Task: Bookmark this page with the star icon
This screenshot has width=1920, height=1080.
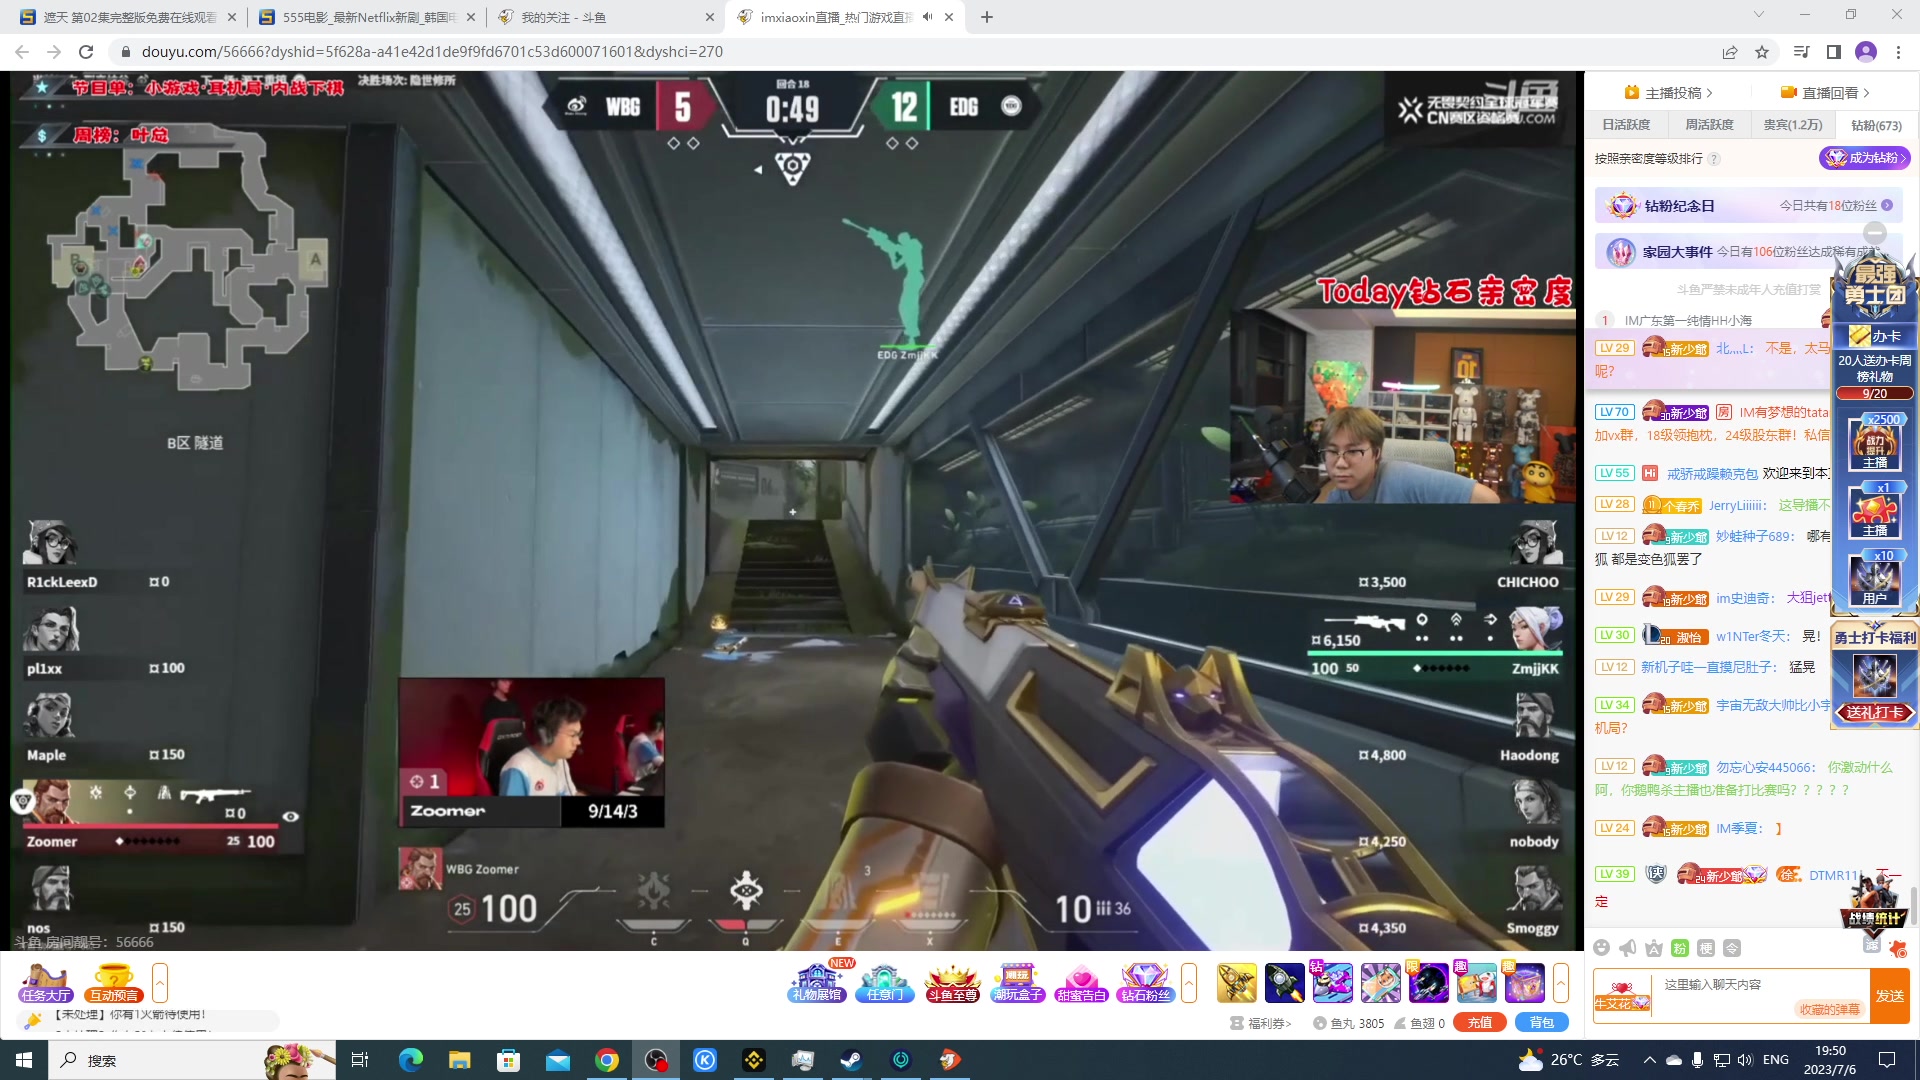Action: pos(1762,52)
